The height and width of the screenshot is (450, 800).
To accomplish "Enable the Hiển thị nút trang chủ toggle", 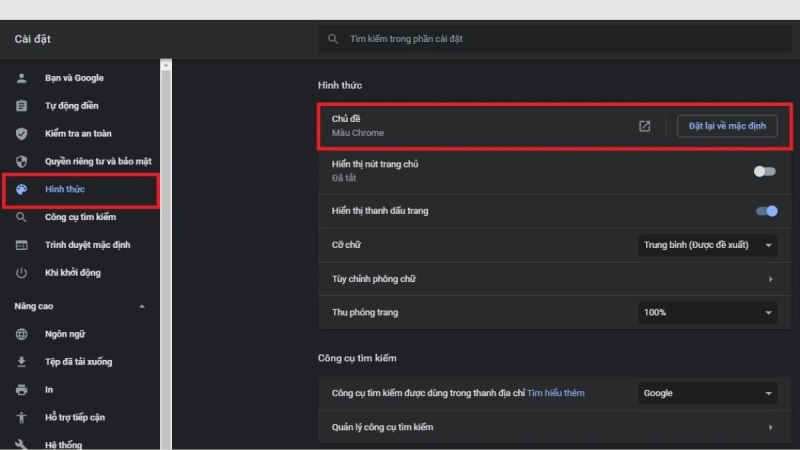I will (x=765, y=171).
